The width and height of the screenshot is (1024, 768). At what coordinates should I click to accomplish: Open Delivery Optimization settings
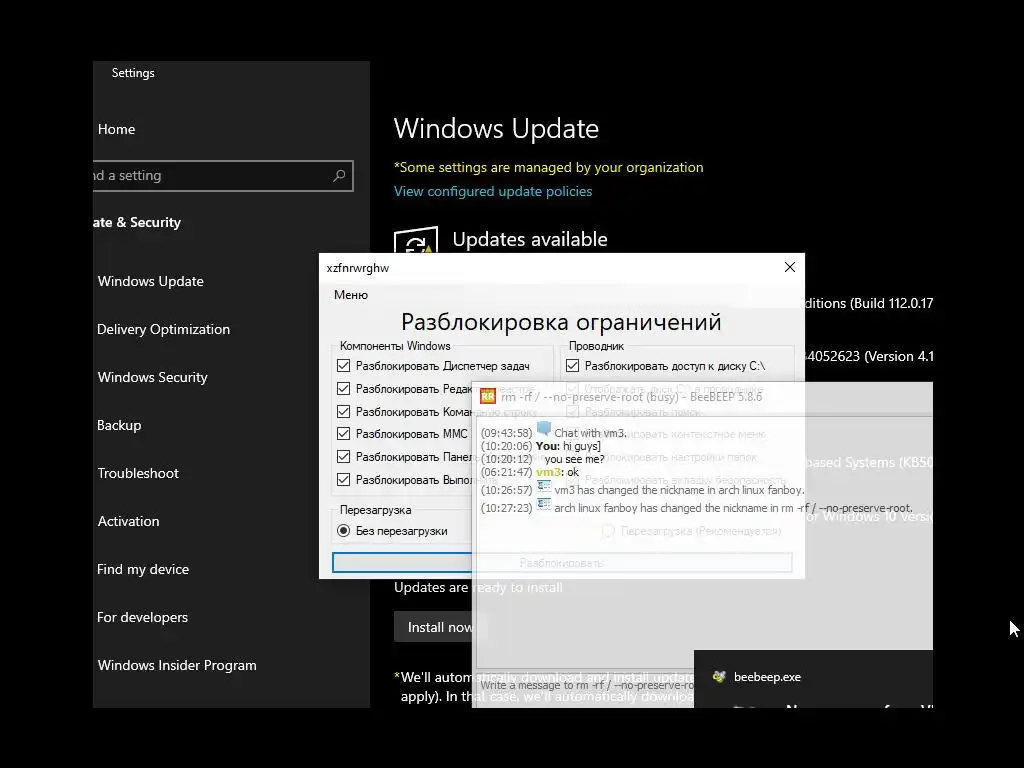[163, 329]
